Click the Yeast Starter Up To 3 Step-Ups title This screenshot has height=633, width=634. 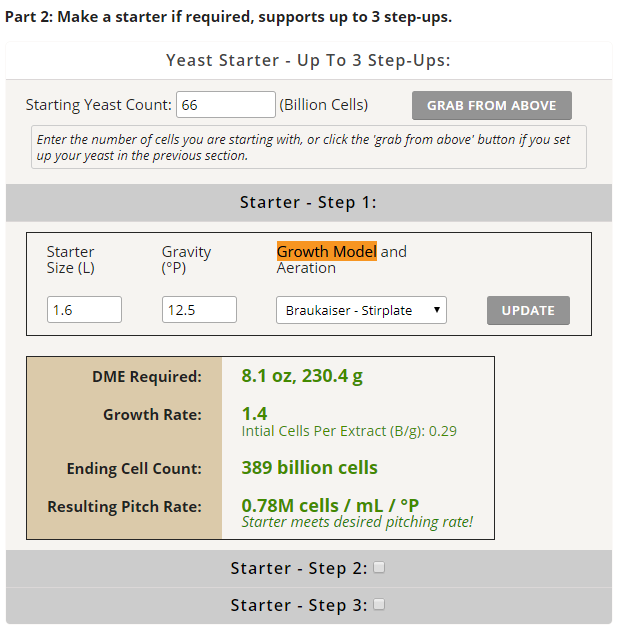pos(308,60)
